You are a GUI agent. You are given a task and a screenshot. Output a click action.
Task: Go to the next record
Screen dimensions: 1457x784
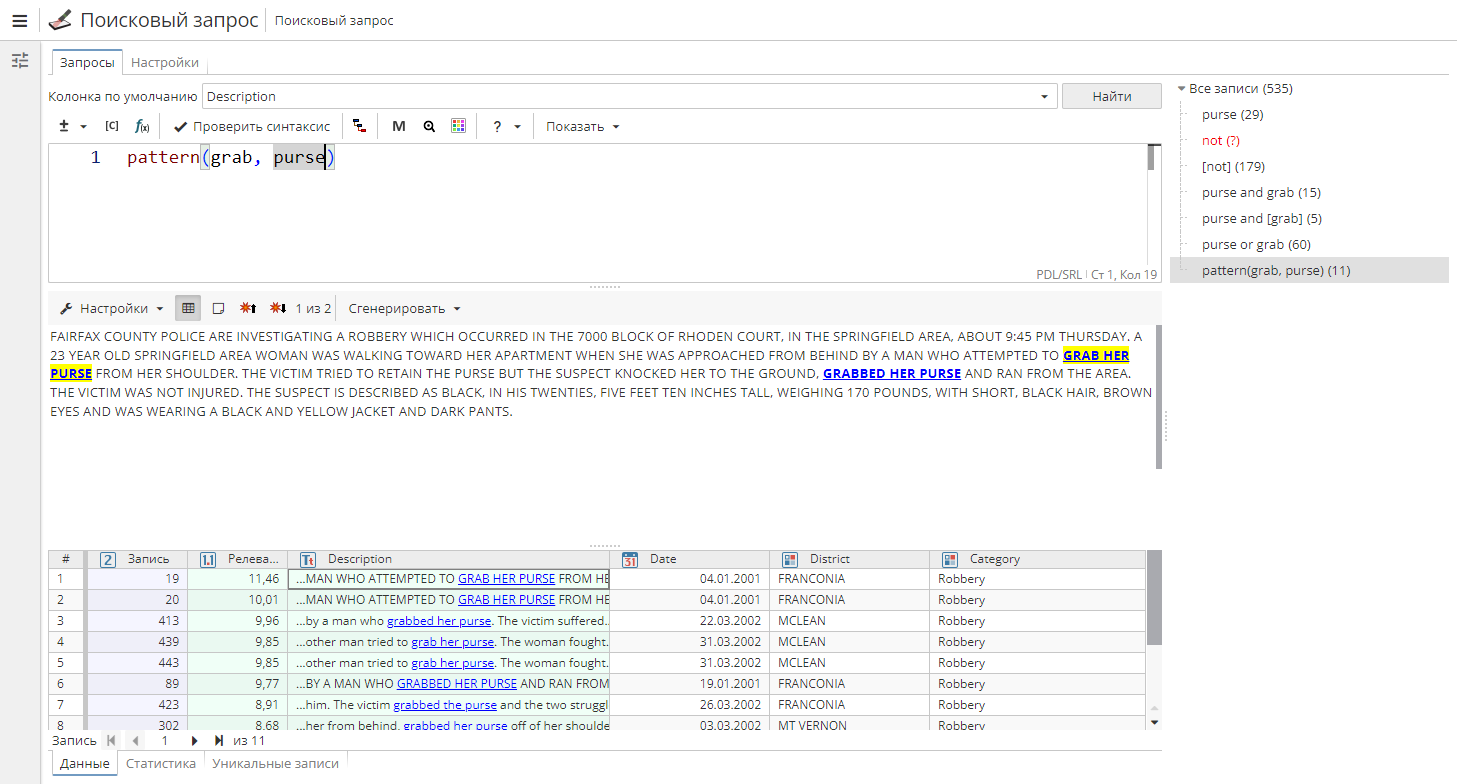tap(194, 741)
